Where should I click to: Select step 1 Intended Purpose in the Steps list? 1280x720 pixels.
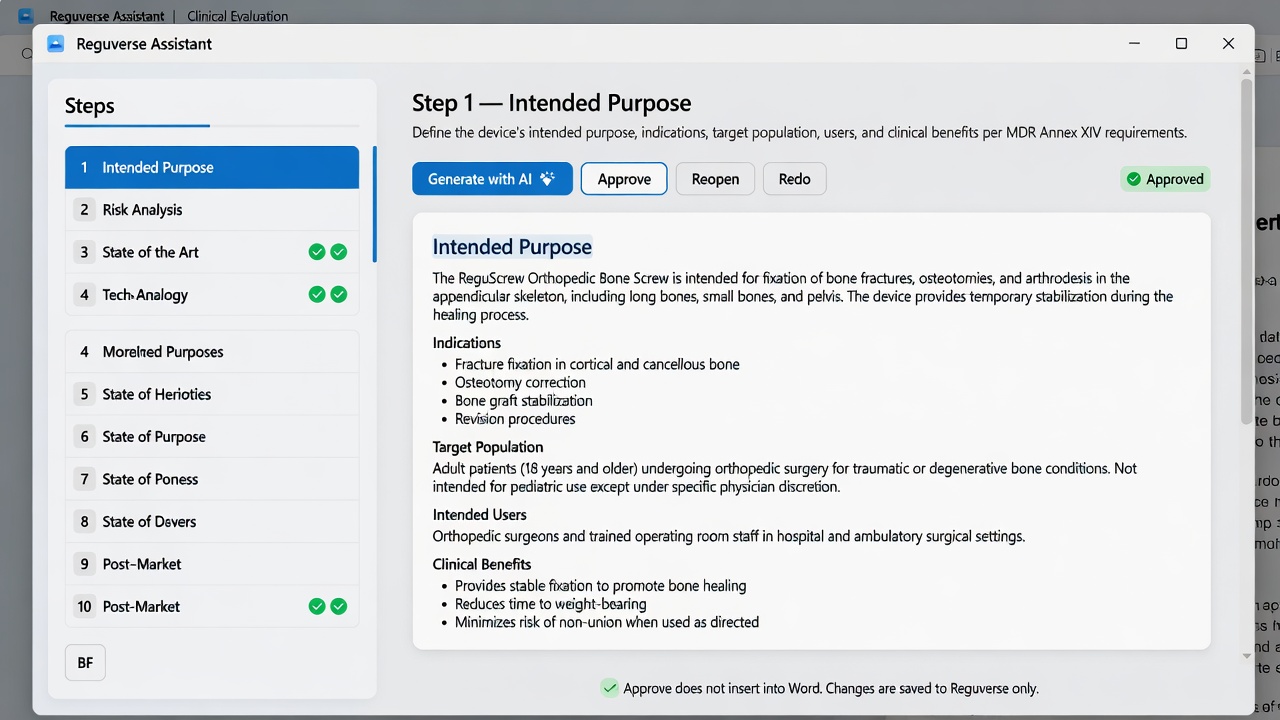point(212,167)
